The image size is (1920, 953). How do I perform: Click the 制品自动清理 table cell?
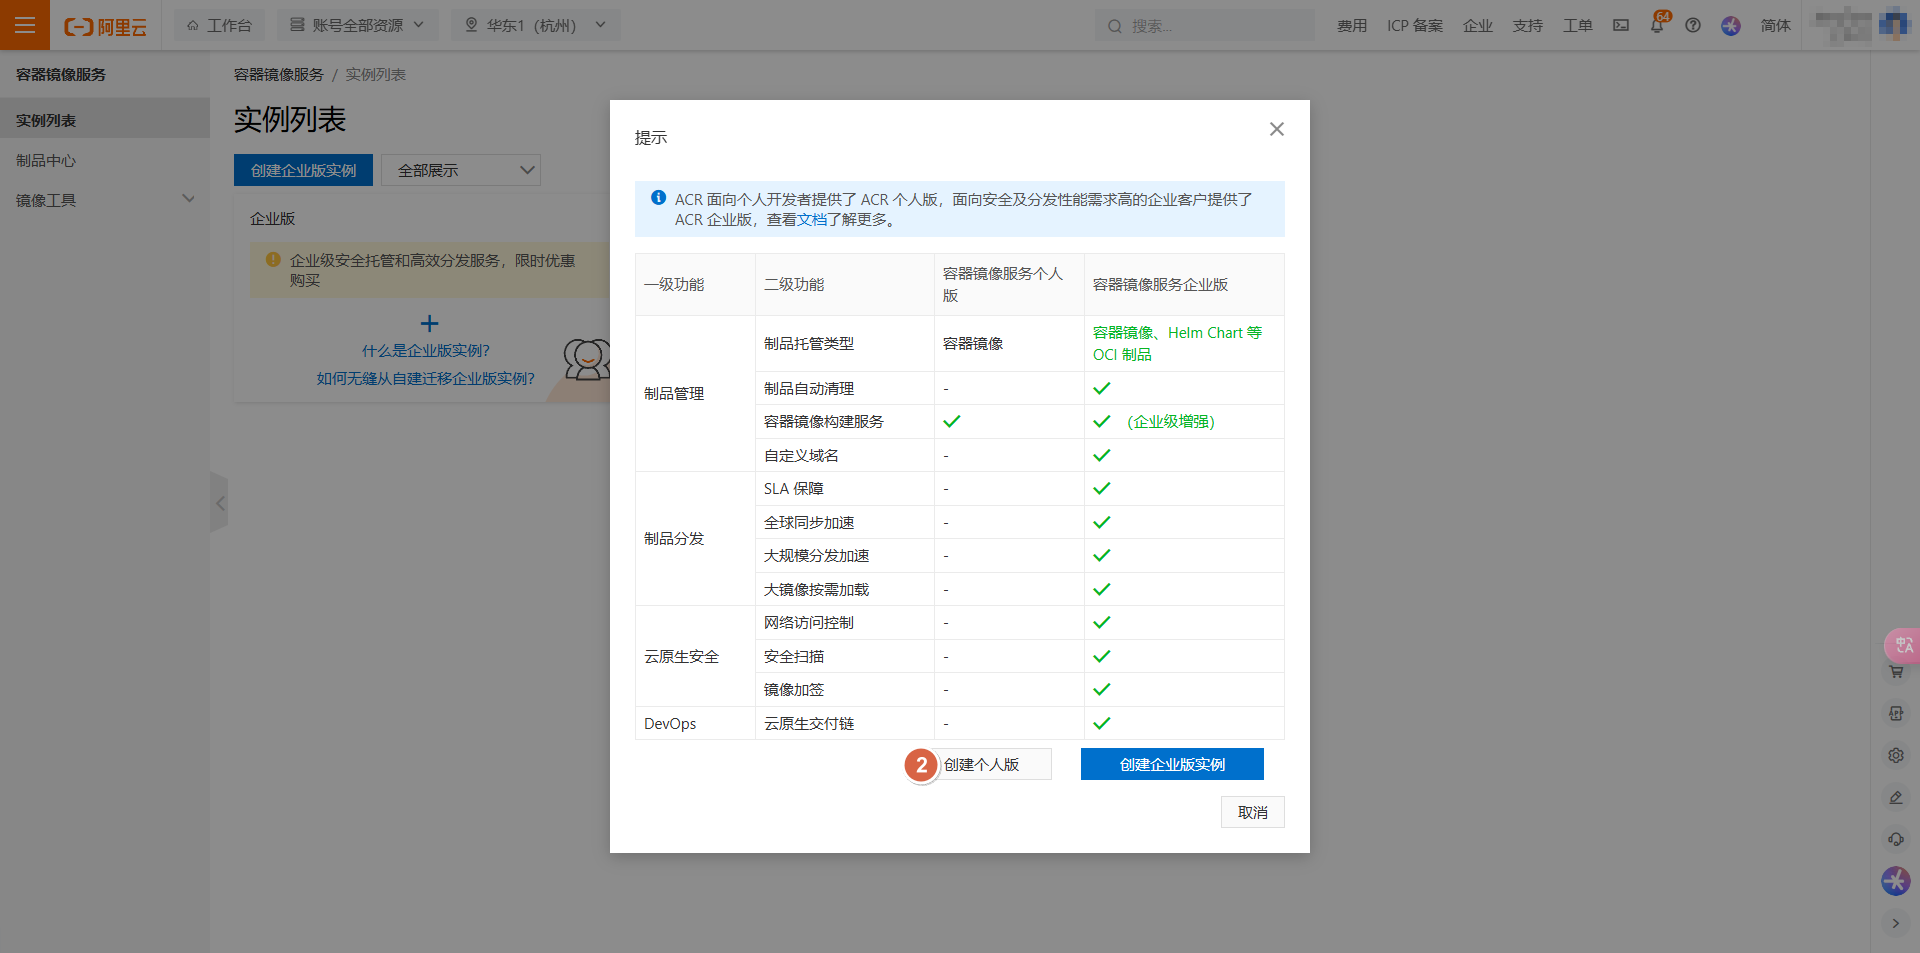[x=845, y=388]
